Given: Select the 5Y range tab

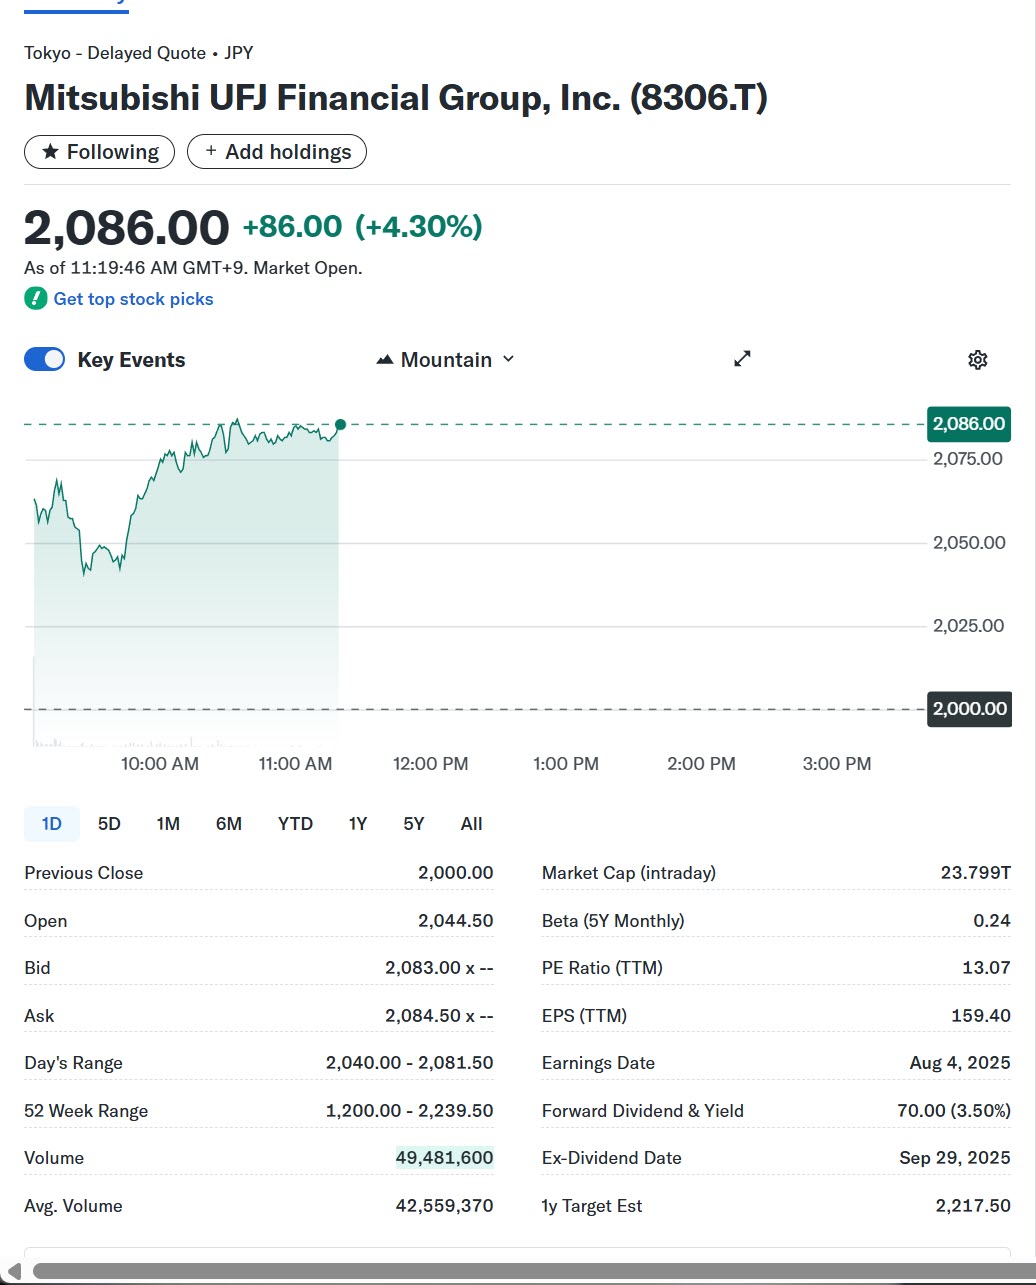Looking at the screenshot, I should point(414,824).
